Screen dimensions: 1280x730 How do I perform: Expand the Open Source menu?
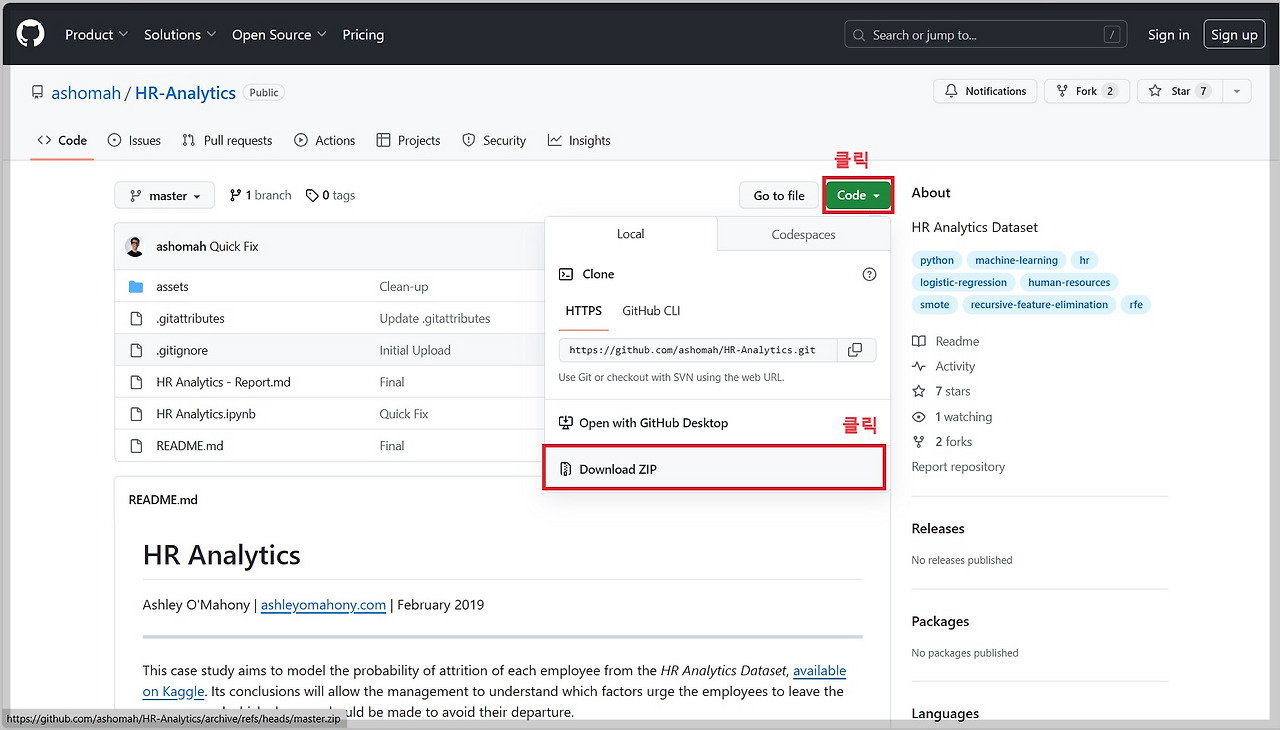(279, 35)
